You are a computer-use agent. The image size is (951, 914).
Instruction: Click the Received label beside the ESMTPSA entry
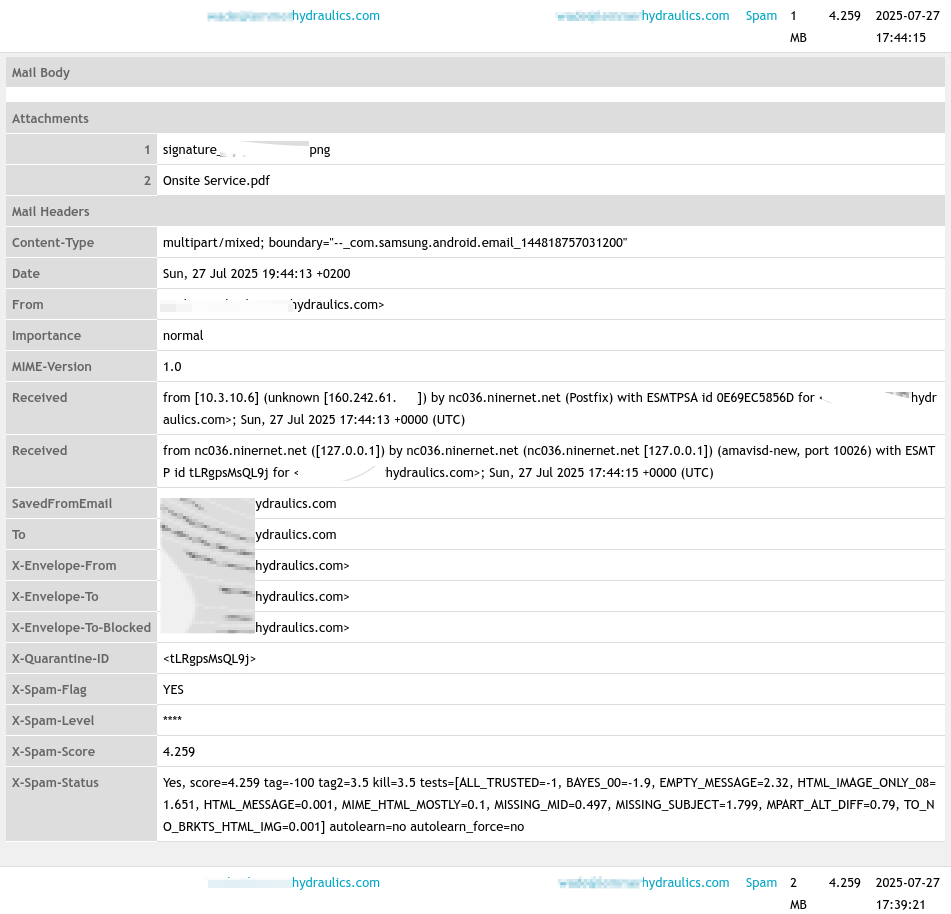(x=39, y=397)
